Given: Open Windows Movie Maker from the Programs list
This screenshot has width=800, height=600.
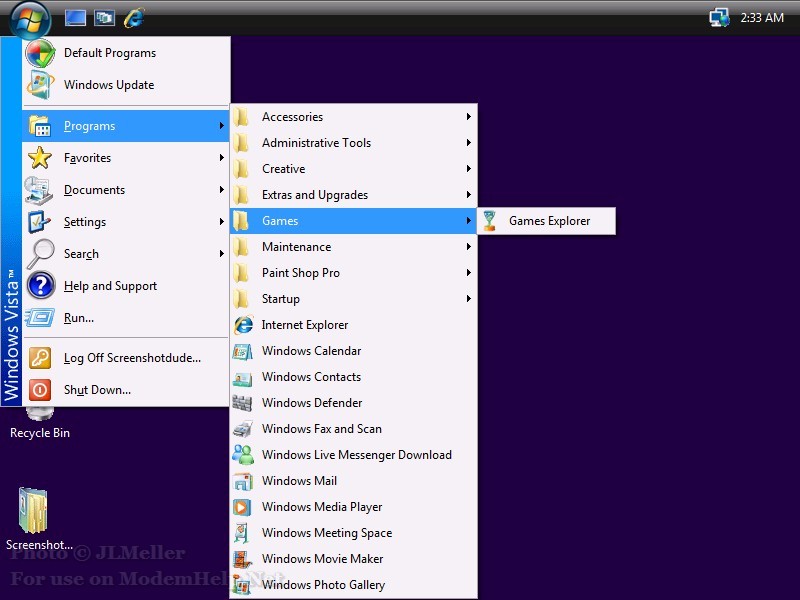Looking at the screenshot, I should click(x=322, y=559).
